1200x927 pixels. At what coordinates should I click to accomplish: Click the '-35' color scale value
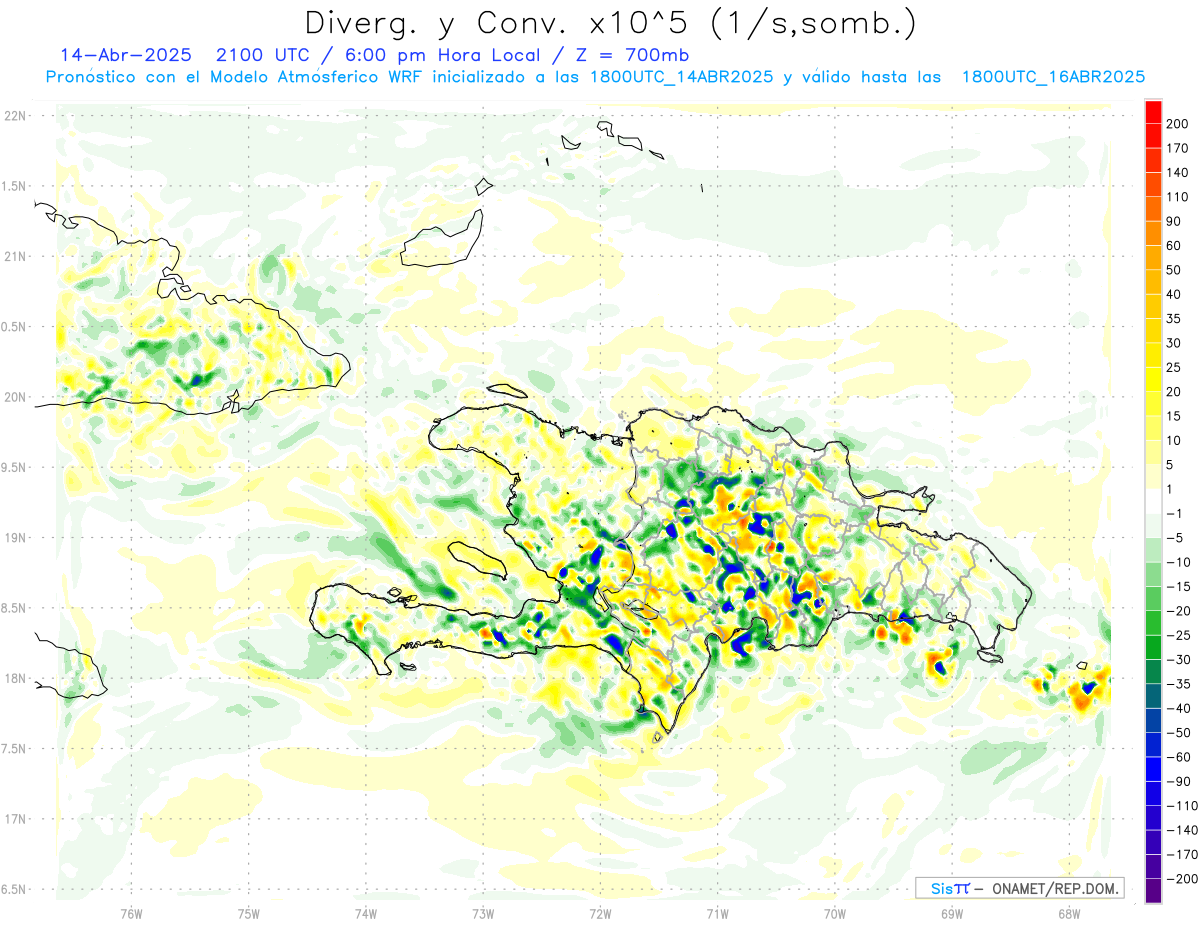(x=1178, y=684)
